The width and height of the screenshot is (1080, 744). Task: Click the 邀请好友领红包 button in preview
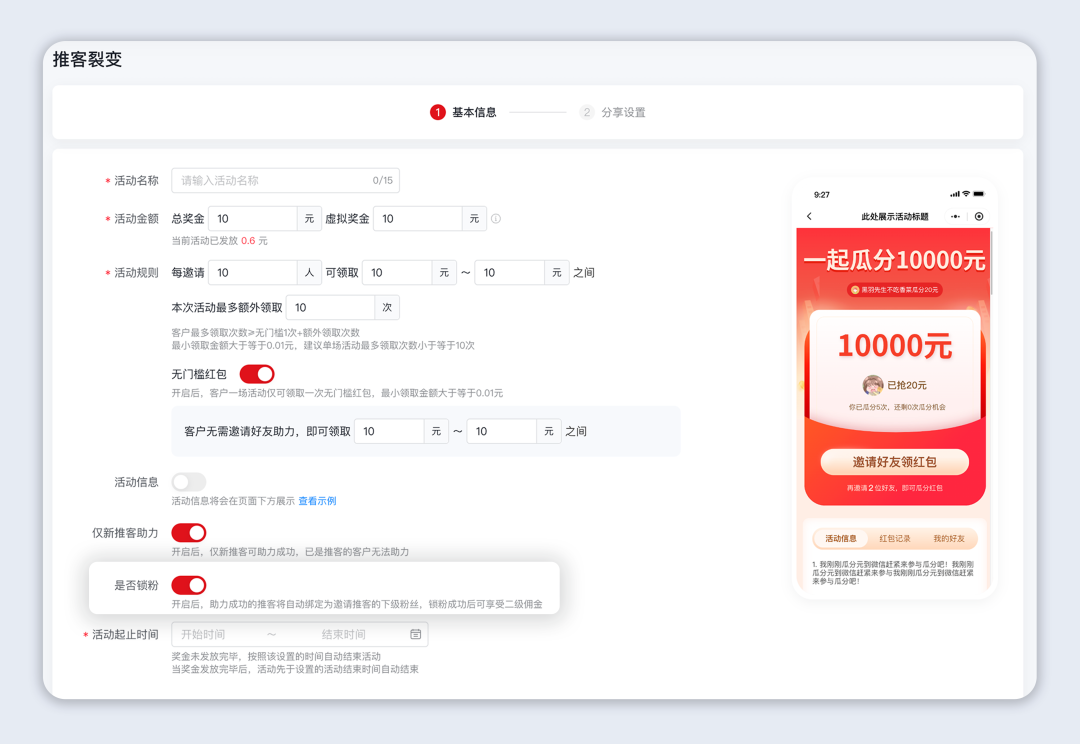coord(893,461)
